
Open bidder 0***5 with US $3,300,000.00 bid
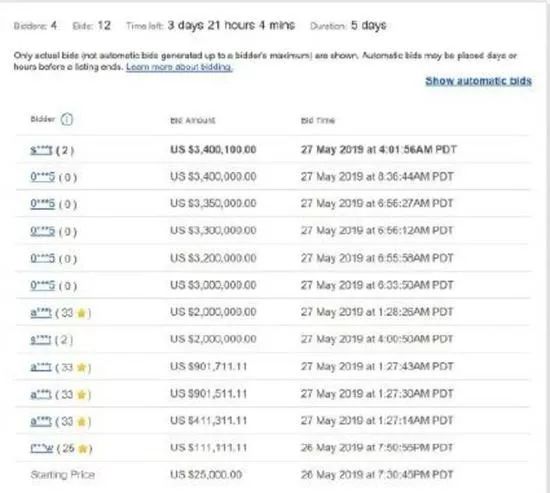click(x=42, y=231)
